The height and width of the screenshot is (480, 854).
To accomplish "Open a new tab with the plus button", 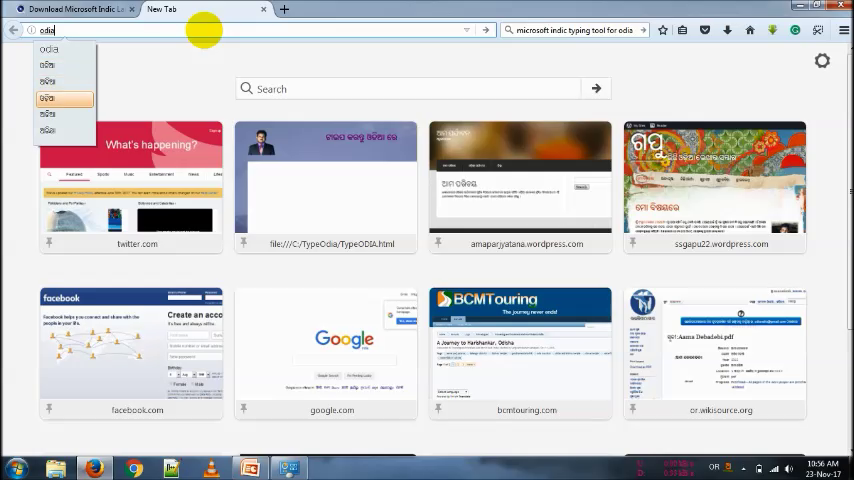I will pyautogui.click(x=284, y=9).
